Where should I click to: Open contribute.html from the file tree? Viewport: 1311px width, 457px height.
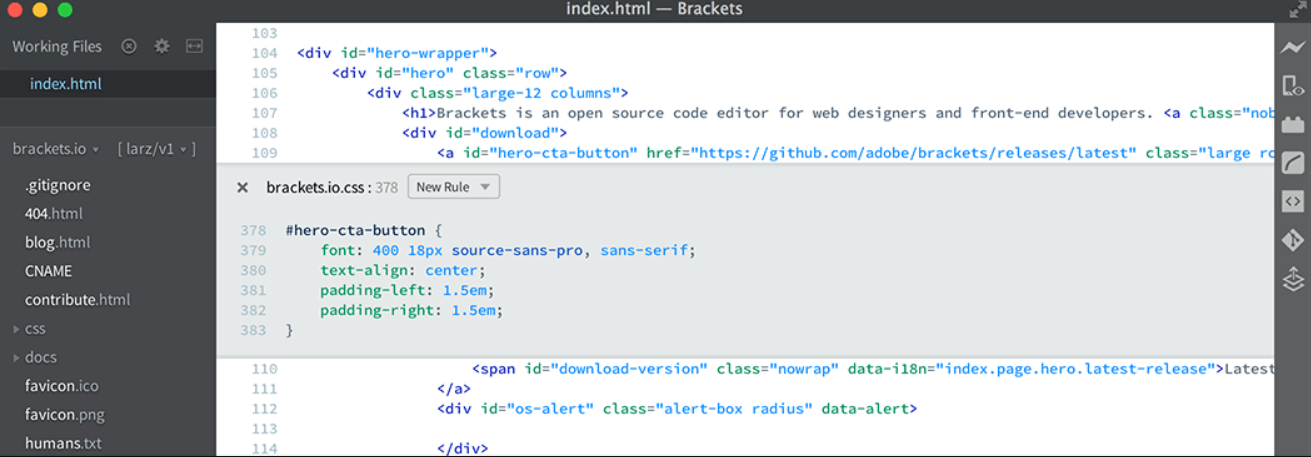tap(78, 300)
